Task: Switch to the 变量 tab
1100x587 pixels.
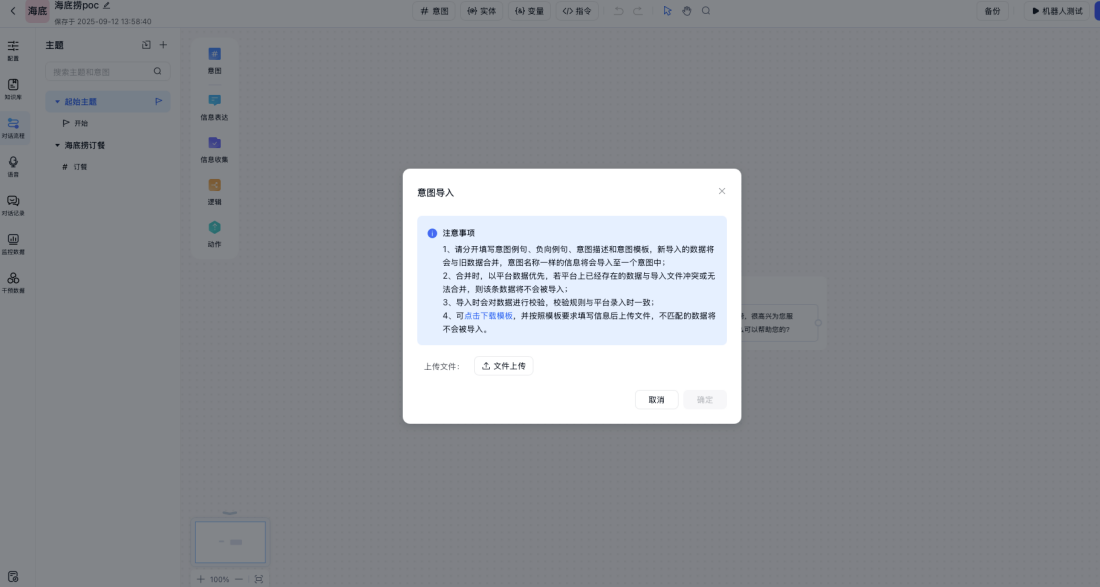Action: click(528, 11)
